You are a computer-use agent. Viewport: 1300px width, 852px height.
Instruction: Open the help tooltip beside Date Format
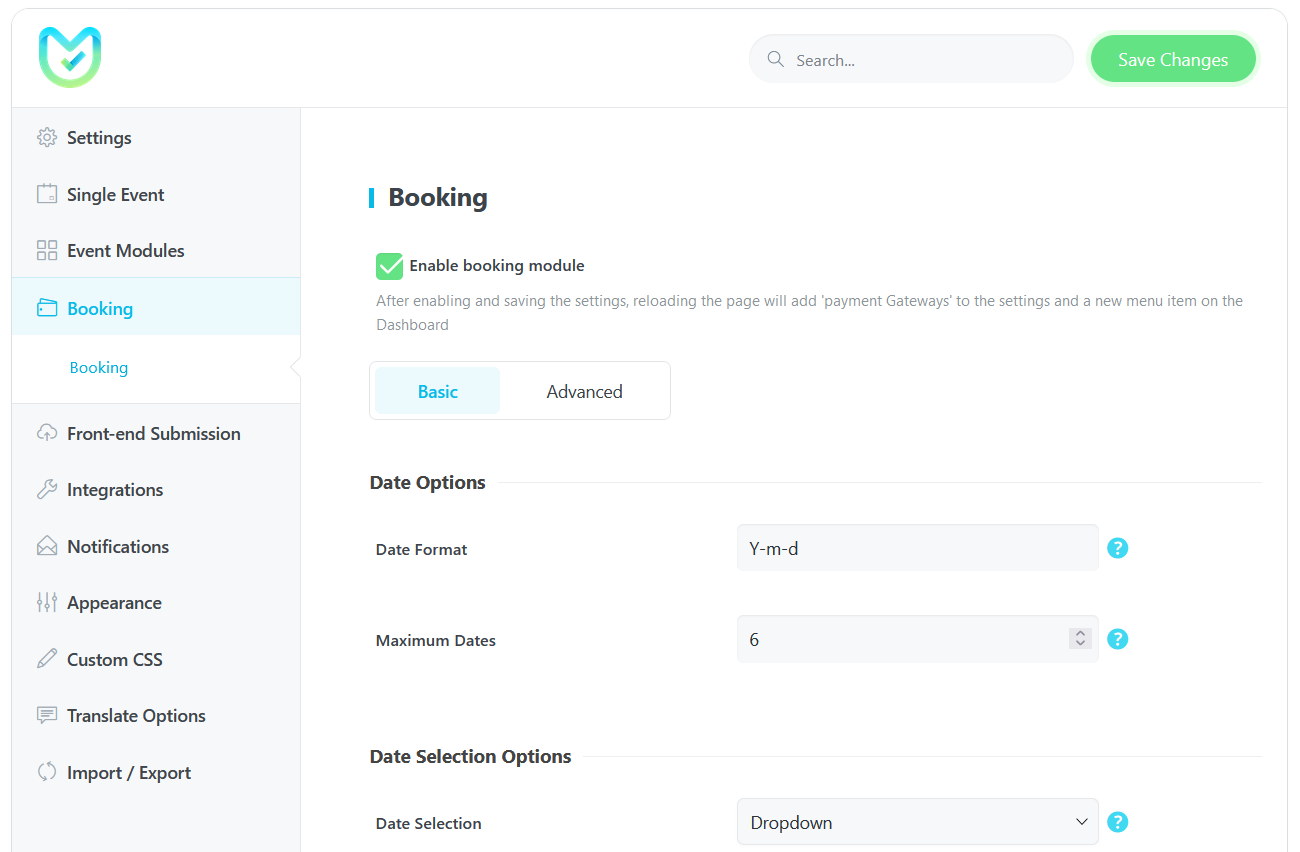pos(1118,548)
